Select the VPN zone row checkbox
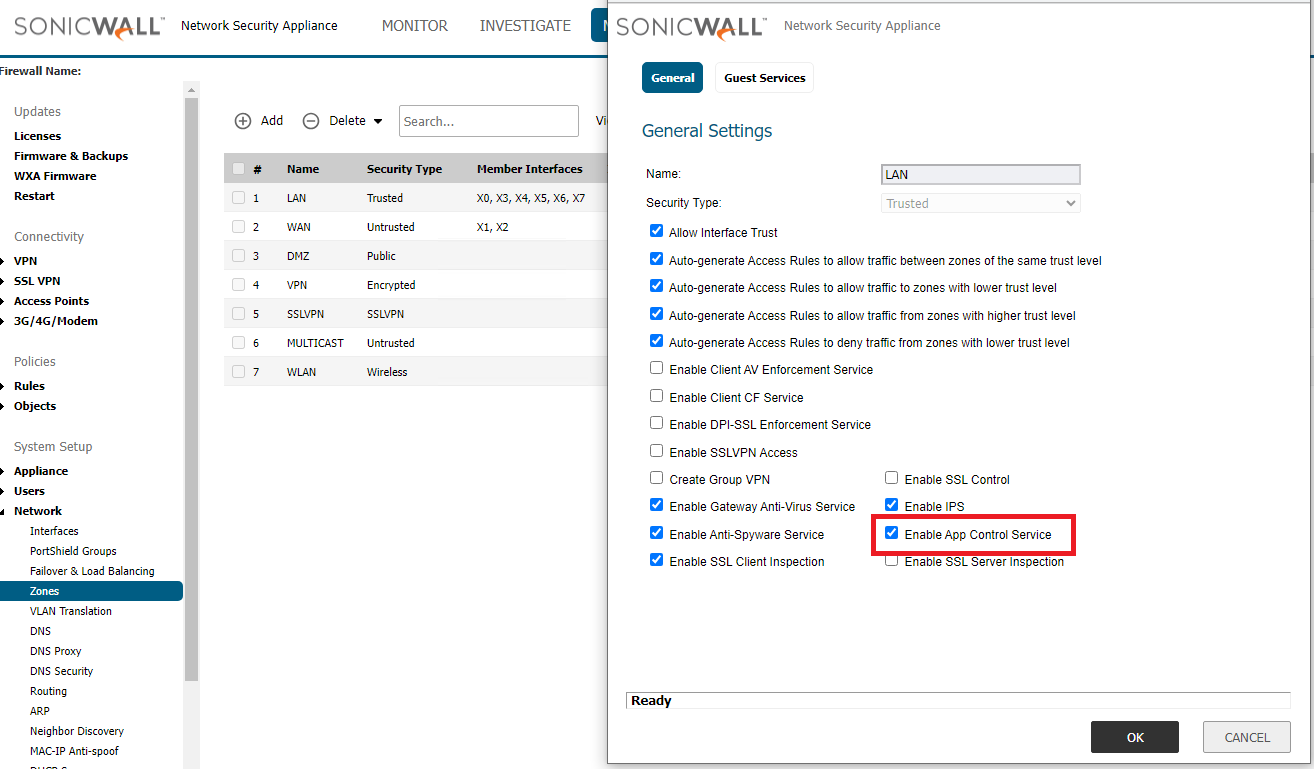This screenshot has height=769, width=1314. (x=238, y=285)
